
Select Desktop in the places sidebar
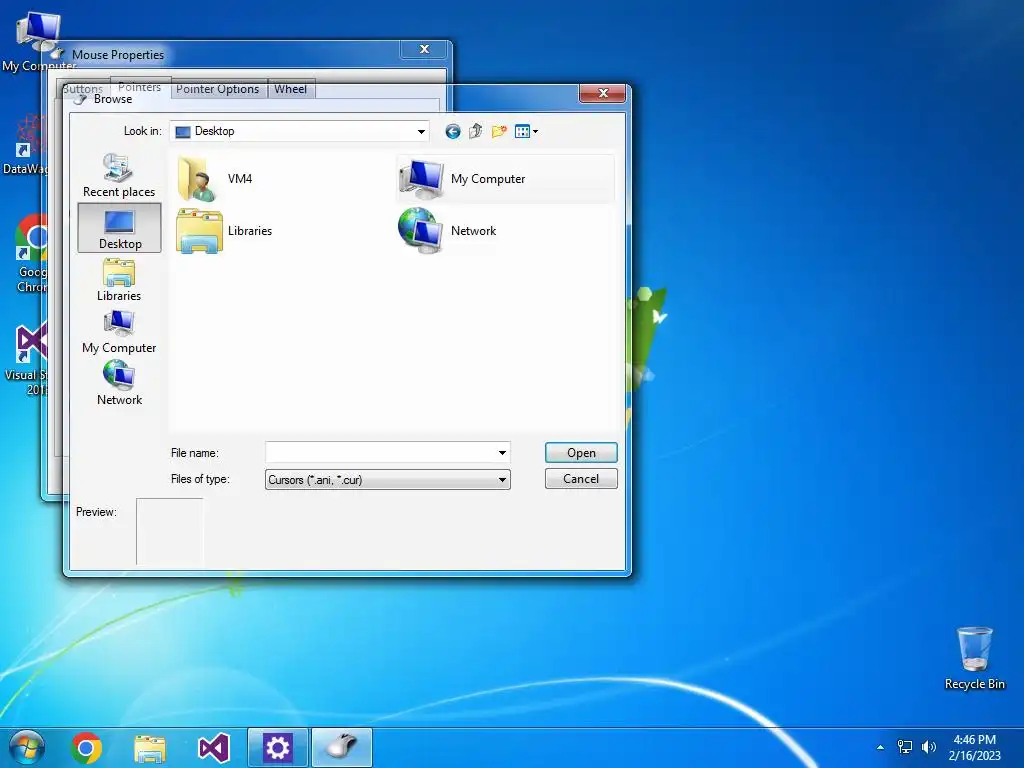tap(120, 227)
